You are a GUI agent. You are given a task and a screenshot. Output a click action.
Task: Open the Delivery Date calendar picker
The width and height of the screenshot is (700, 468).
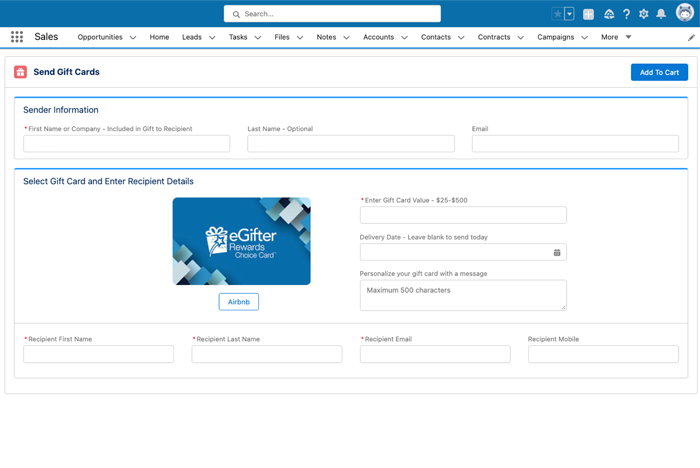pos(557,253)
